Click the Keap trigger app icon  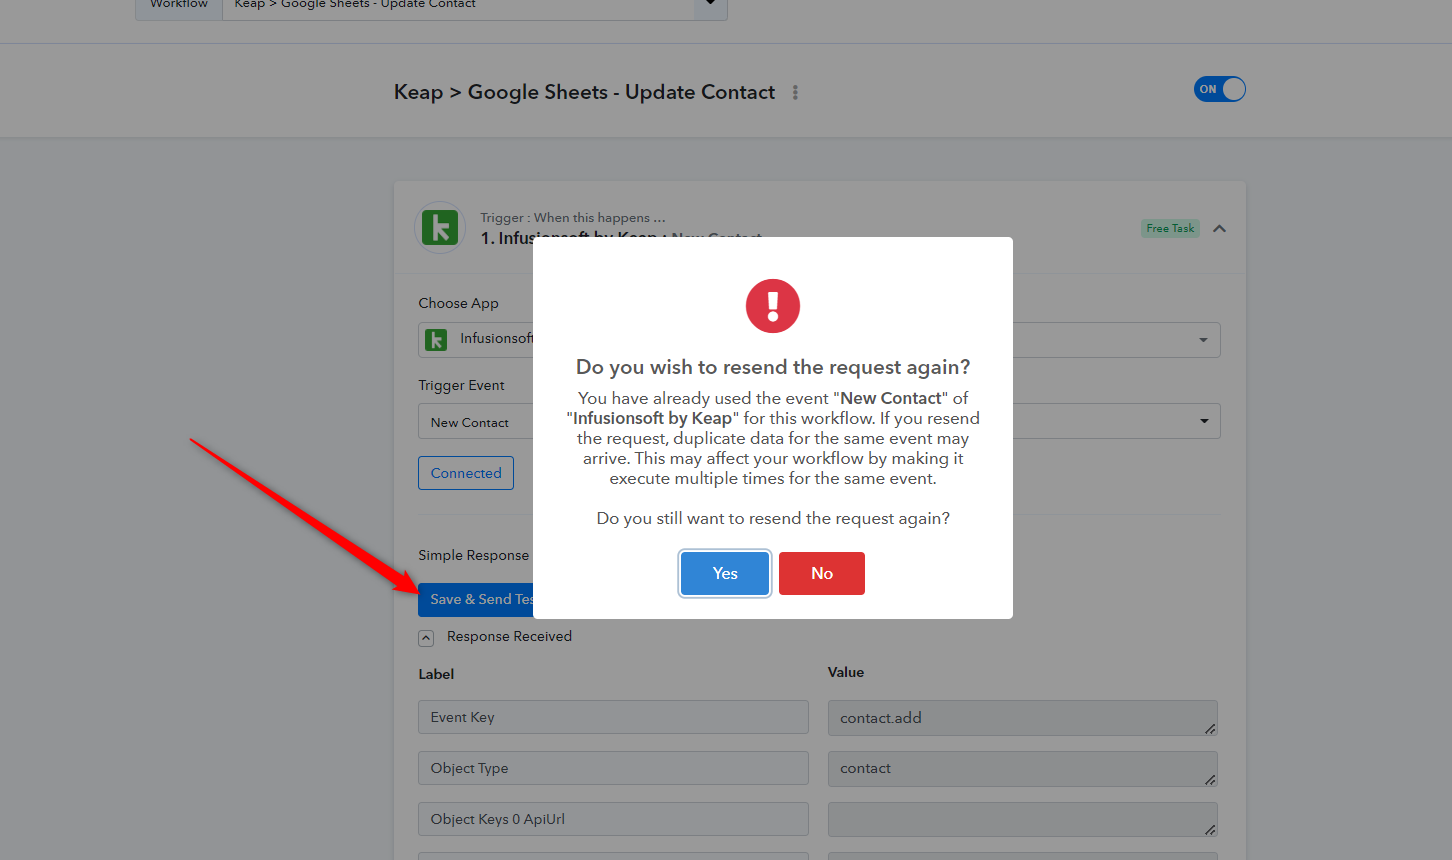coord(440,228)
